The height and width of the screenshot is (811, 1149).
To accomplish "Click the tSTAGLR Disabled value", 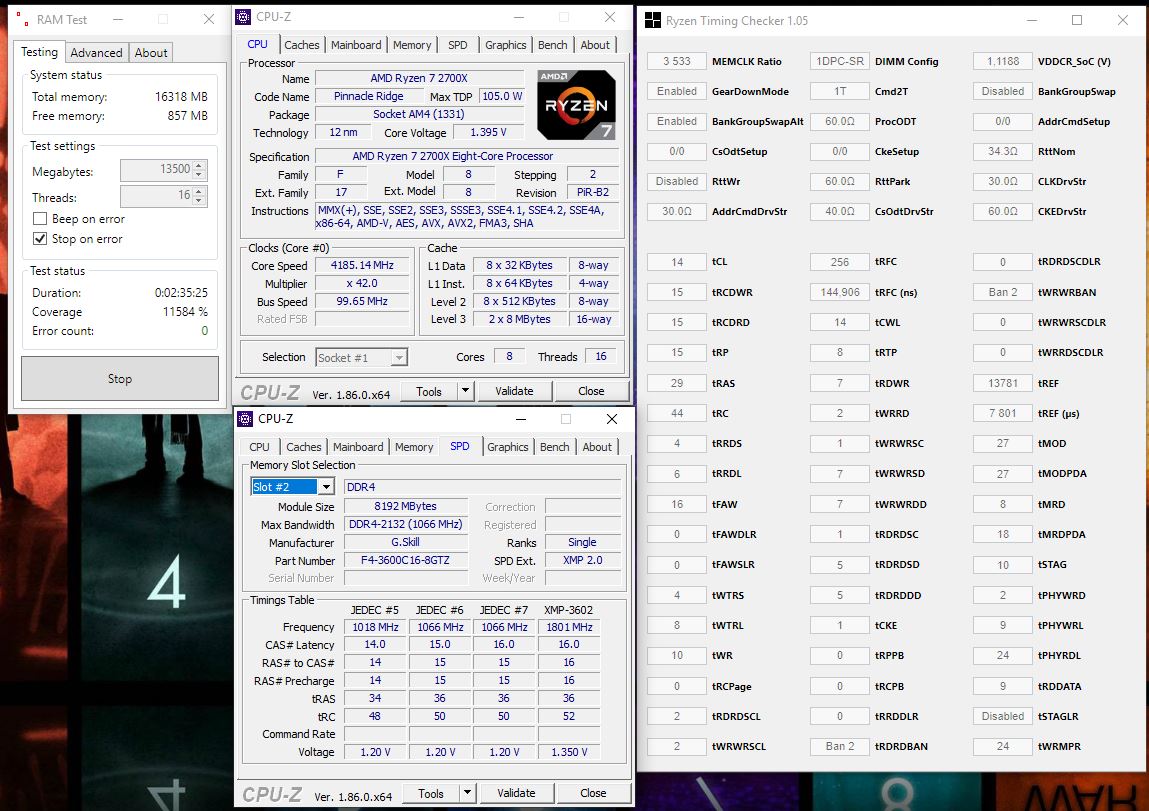I will 1002,716.
